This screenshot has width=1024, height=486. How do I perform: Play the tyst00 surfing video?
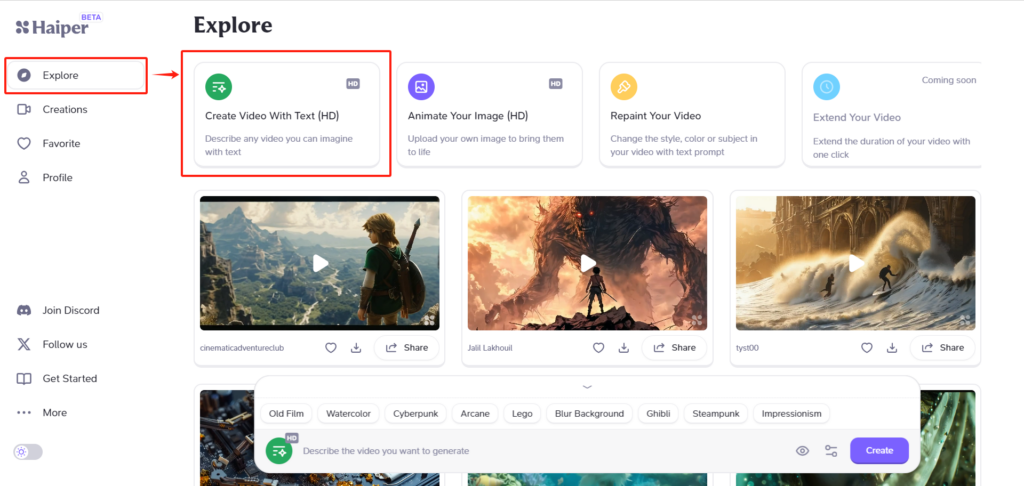(x=856, y=263)
